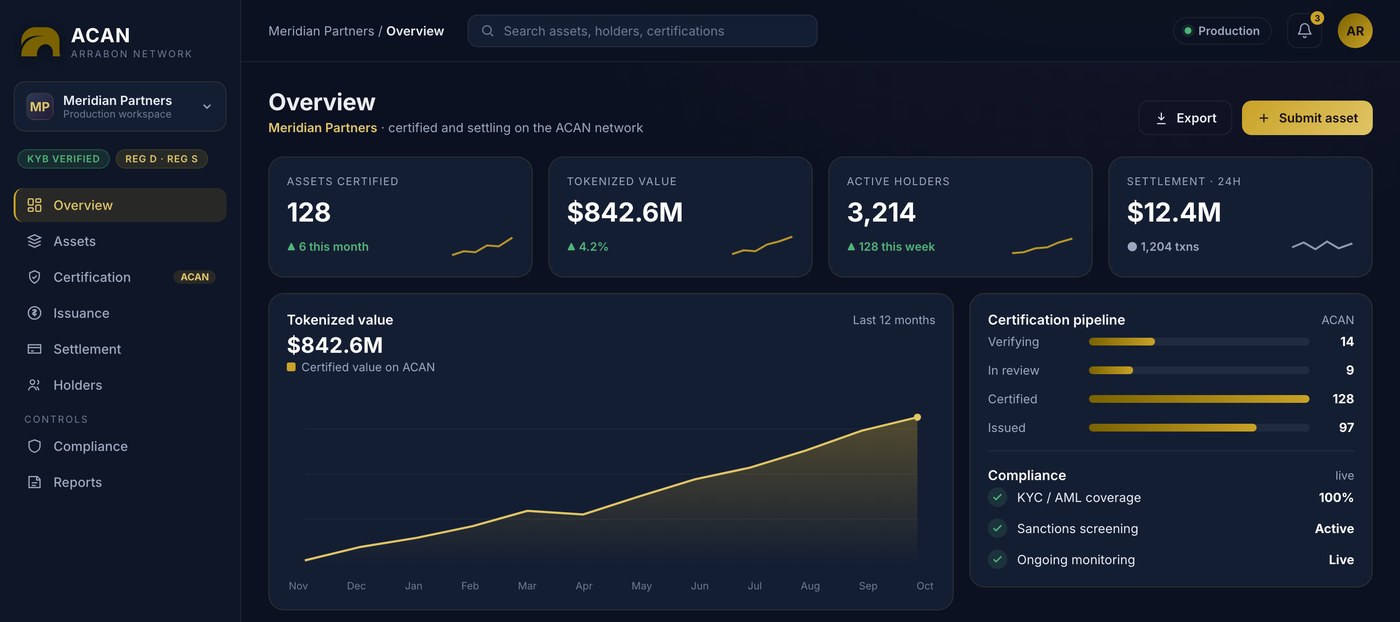
Task: Click the Settlement card icon
Action: click(x=35, y=349)
